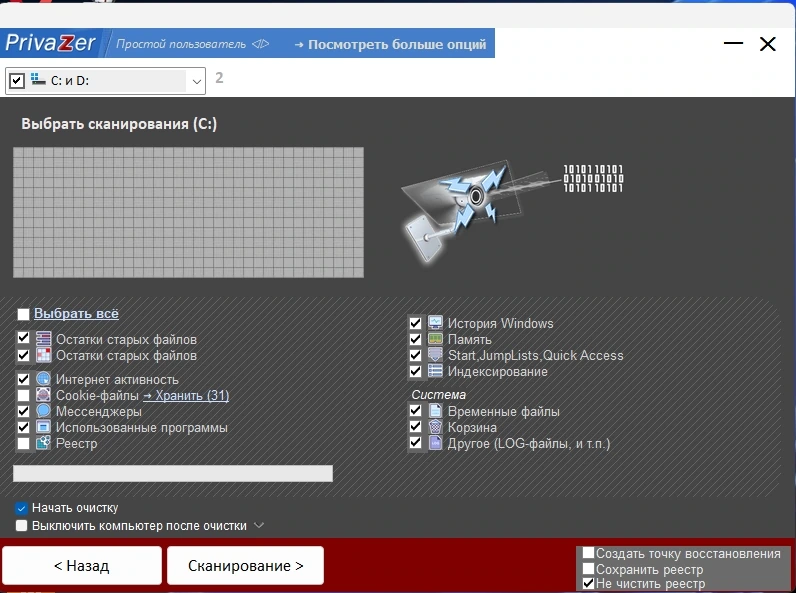Click the disk sector map grid

point(188,212)
